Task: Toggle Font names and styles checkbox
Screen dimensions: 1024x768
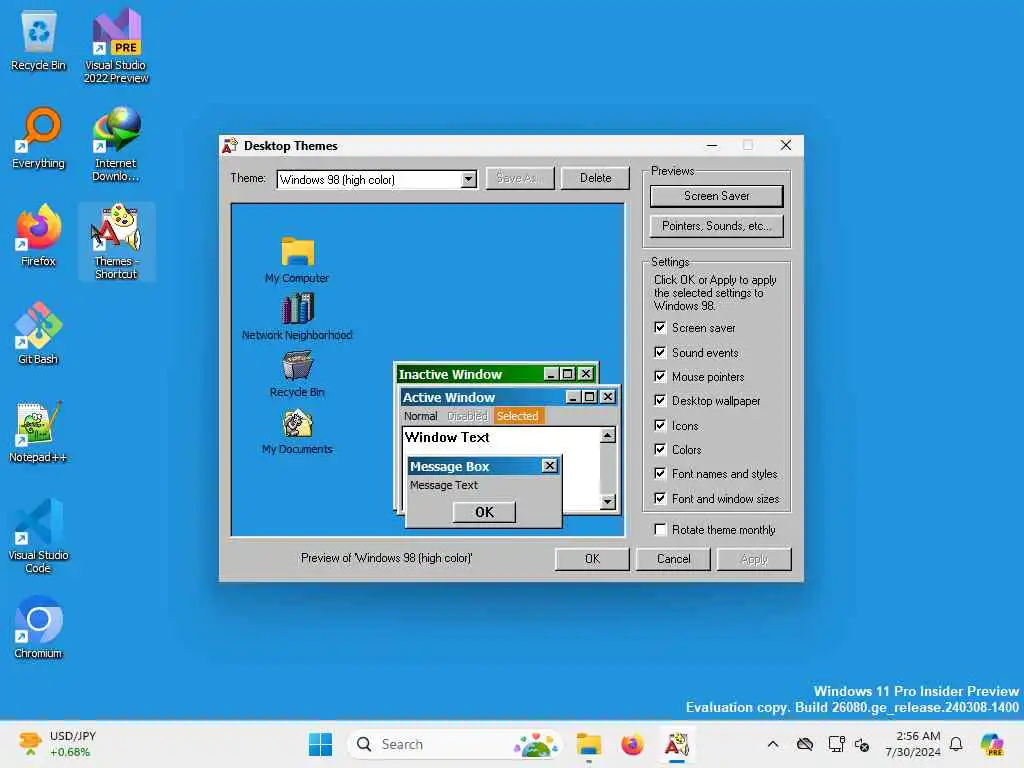Action: tap(660, 473)
